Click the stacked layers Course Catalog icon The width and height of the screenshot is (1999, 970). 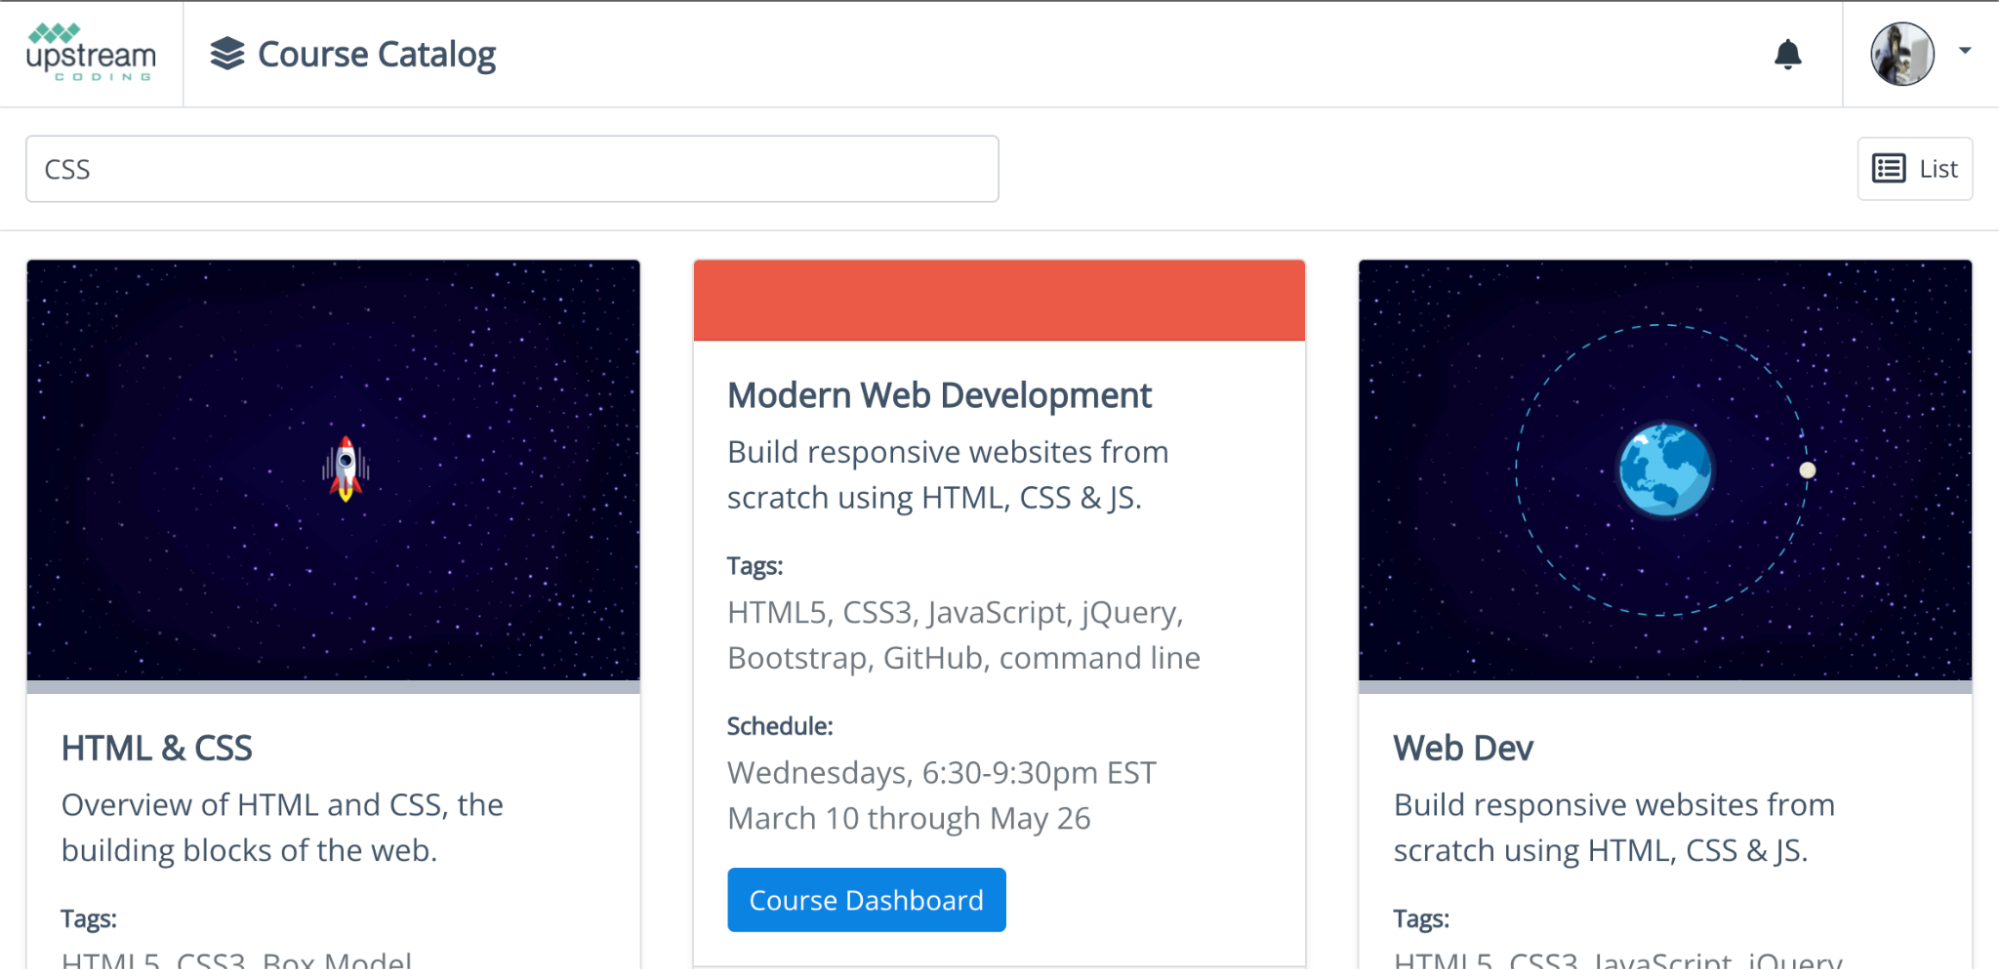pos(227,54)
